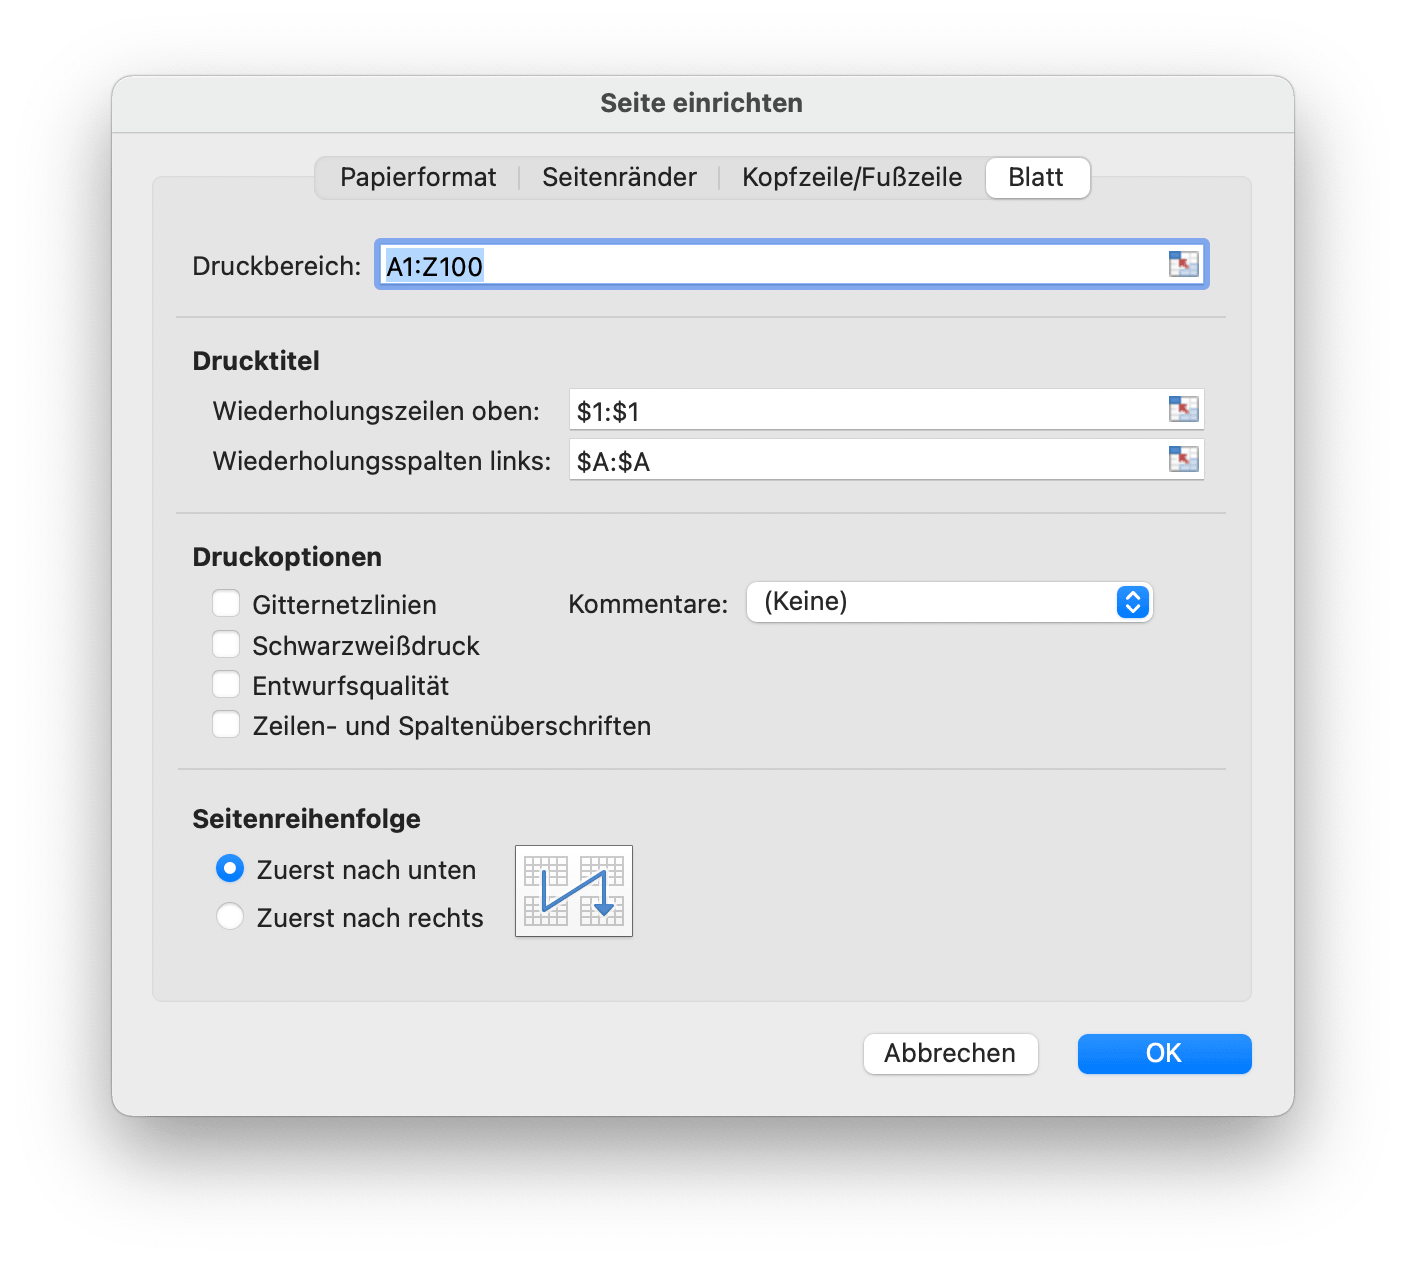1406x1264 pixels.
Task: Cancel the dialog via Abbrechen
Action: (x=949, y=1053)
